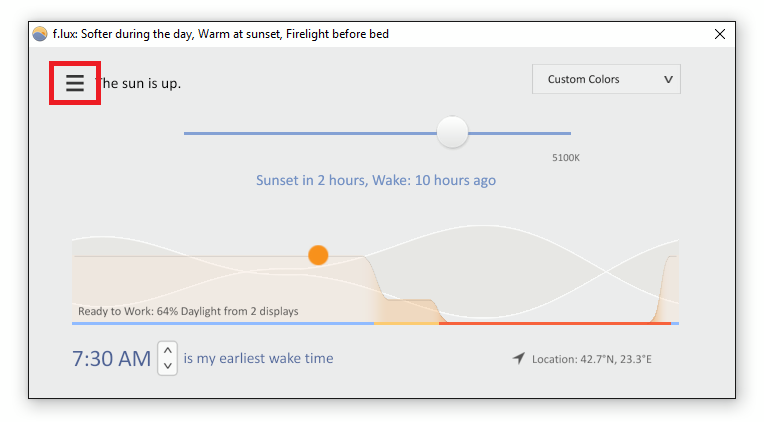
Task: Open the Custom Colors dropdown
Action: pos(606,79)
